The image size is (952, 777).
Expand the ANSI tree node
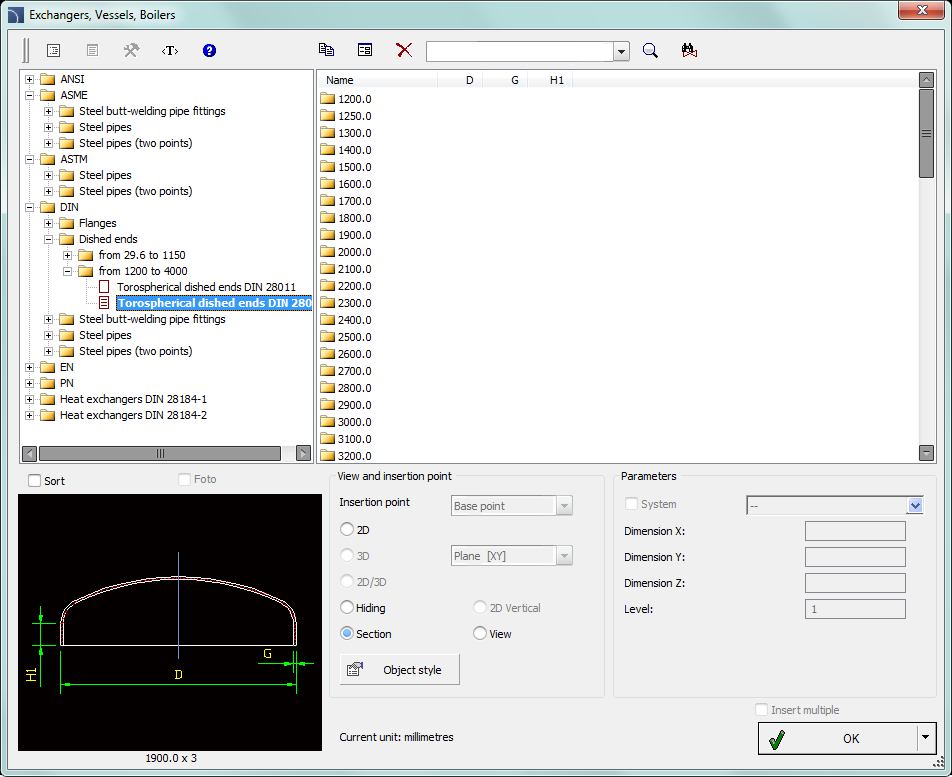pyautogui.click(x=29, y=79)
